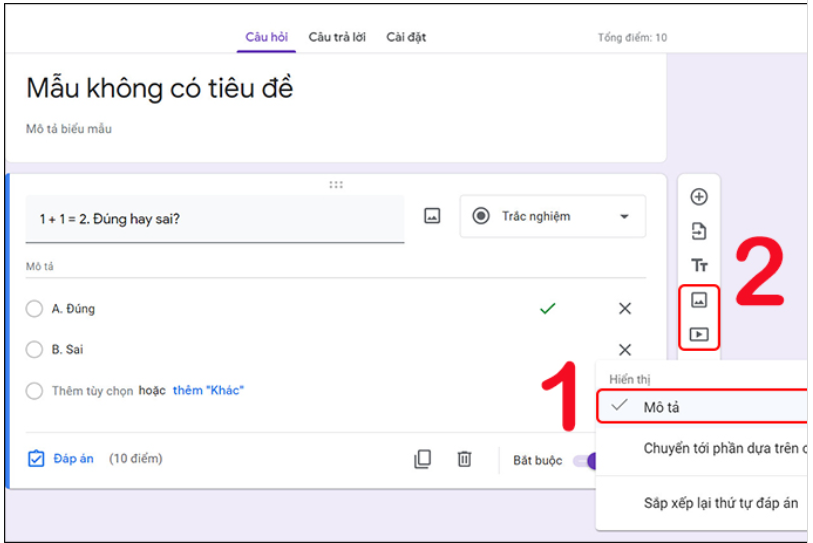Click Tổng điểm: 10 text

633,38
